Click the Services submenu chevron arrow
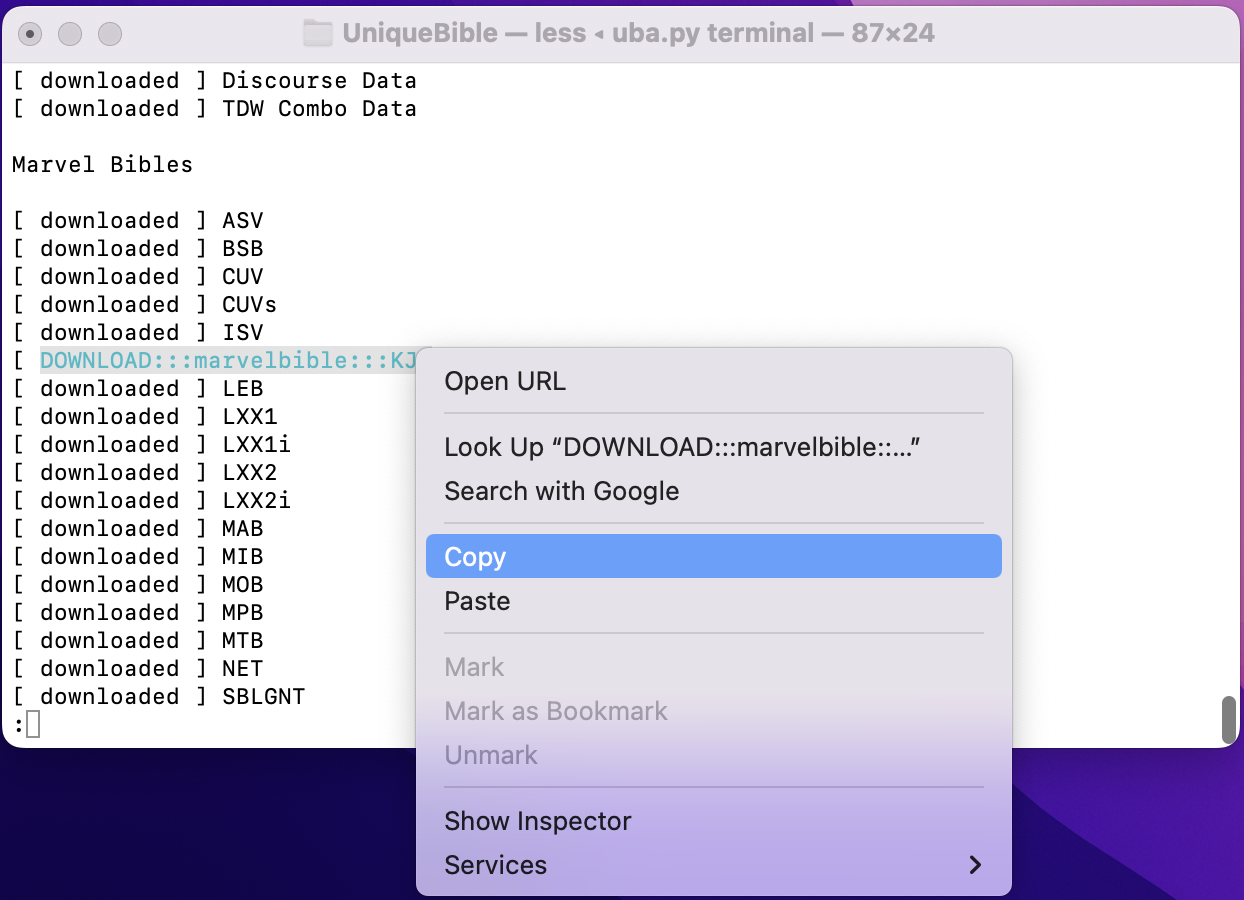The image size is (1244, 900). pyautogui.click(x=975, y=865)
